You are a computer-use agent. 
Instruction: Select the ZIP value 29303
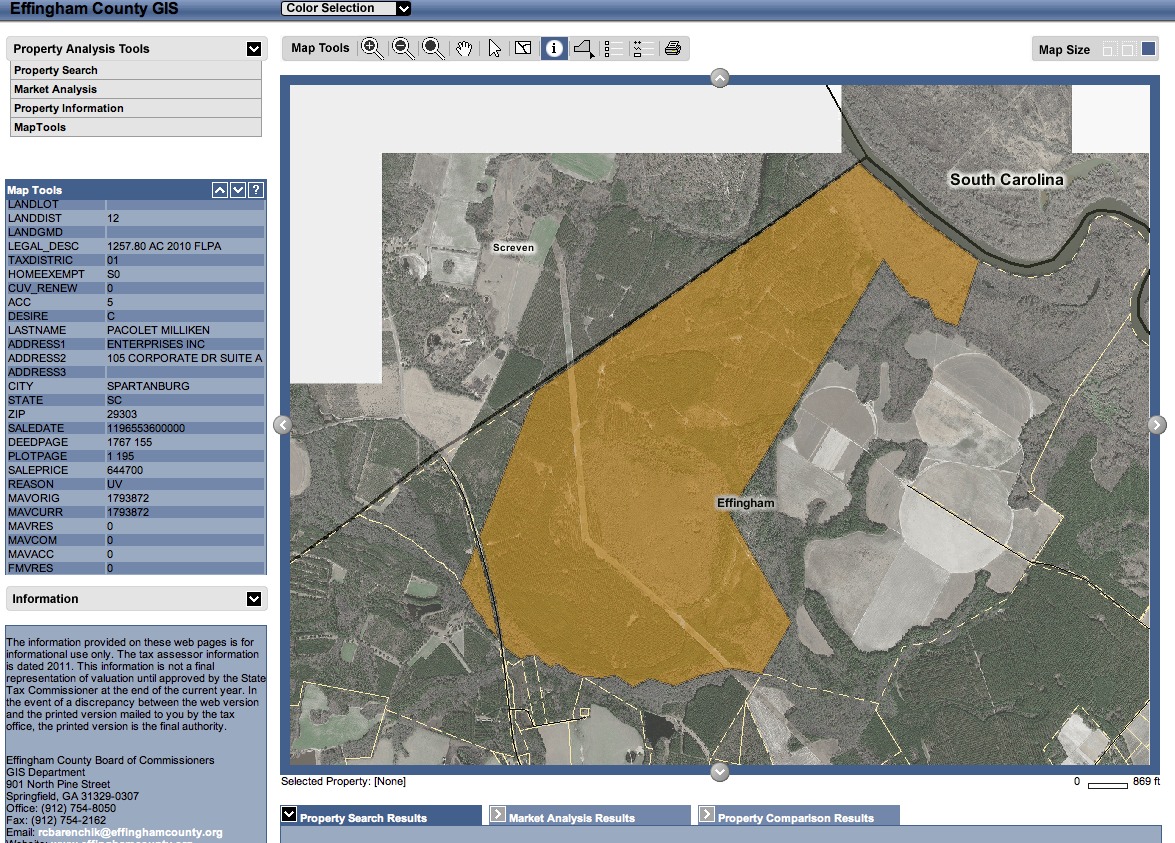tap(122, 414)
